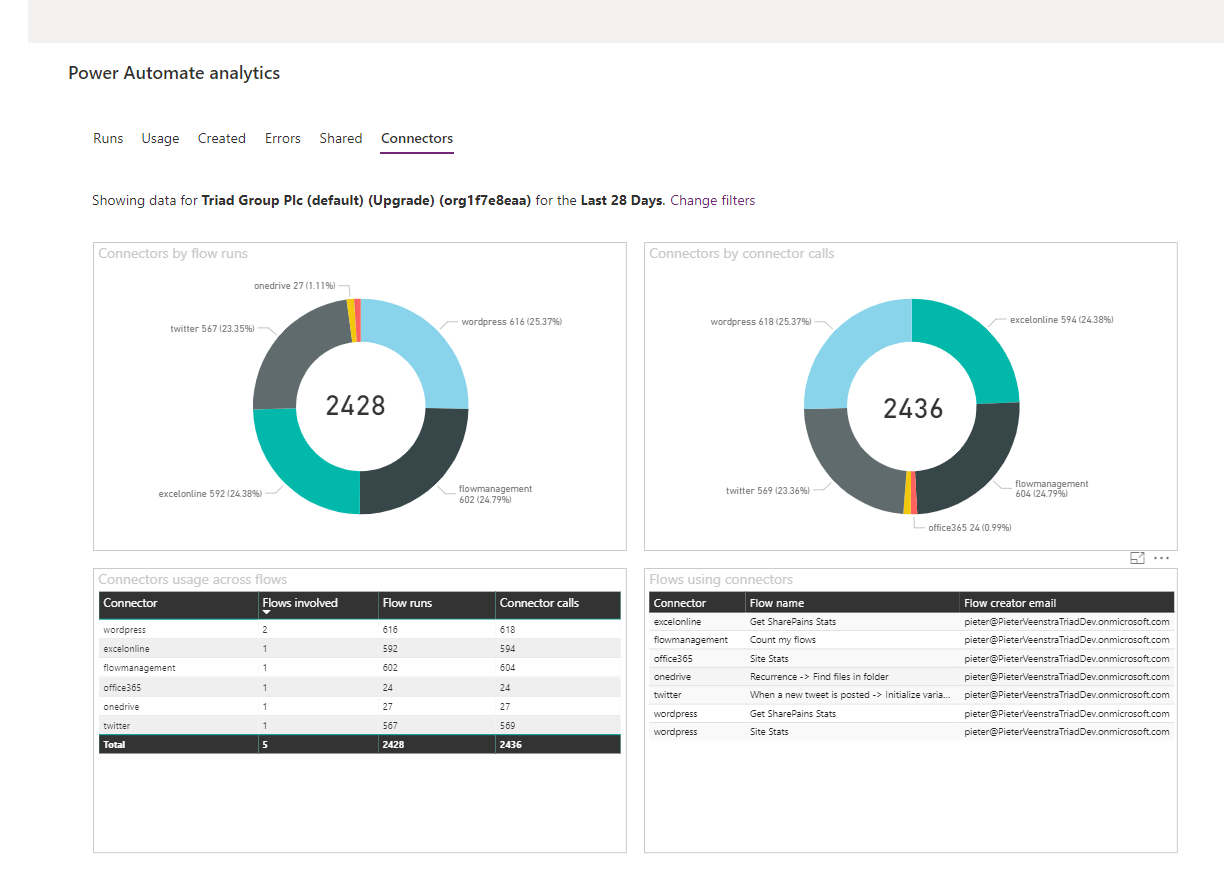Image resolution: width=1224 pixels, height=876 pixels.
Task: Click the focus mode icon above Flows table
Action: (1137, 558)
